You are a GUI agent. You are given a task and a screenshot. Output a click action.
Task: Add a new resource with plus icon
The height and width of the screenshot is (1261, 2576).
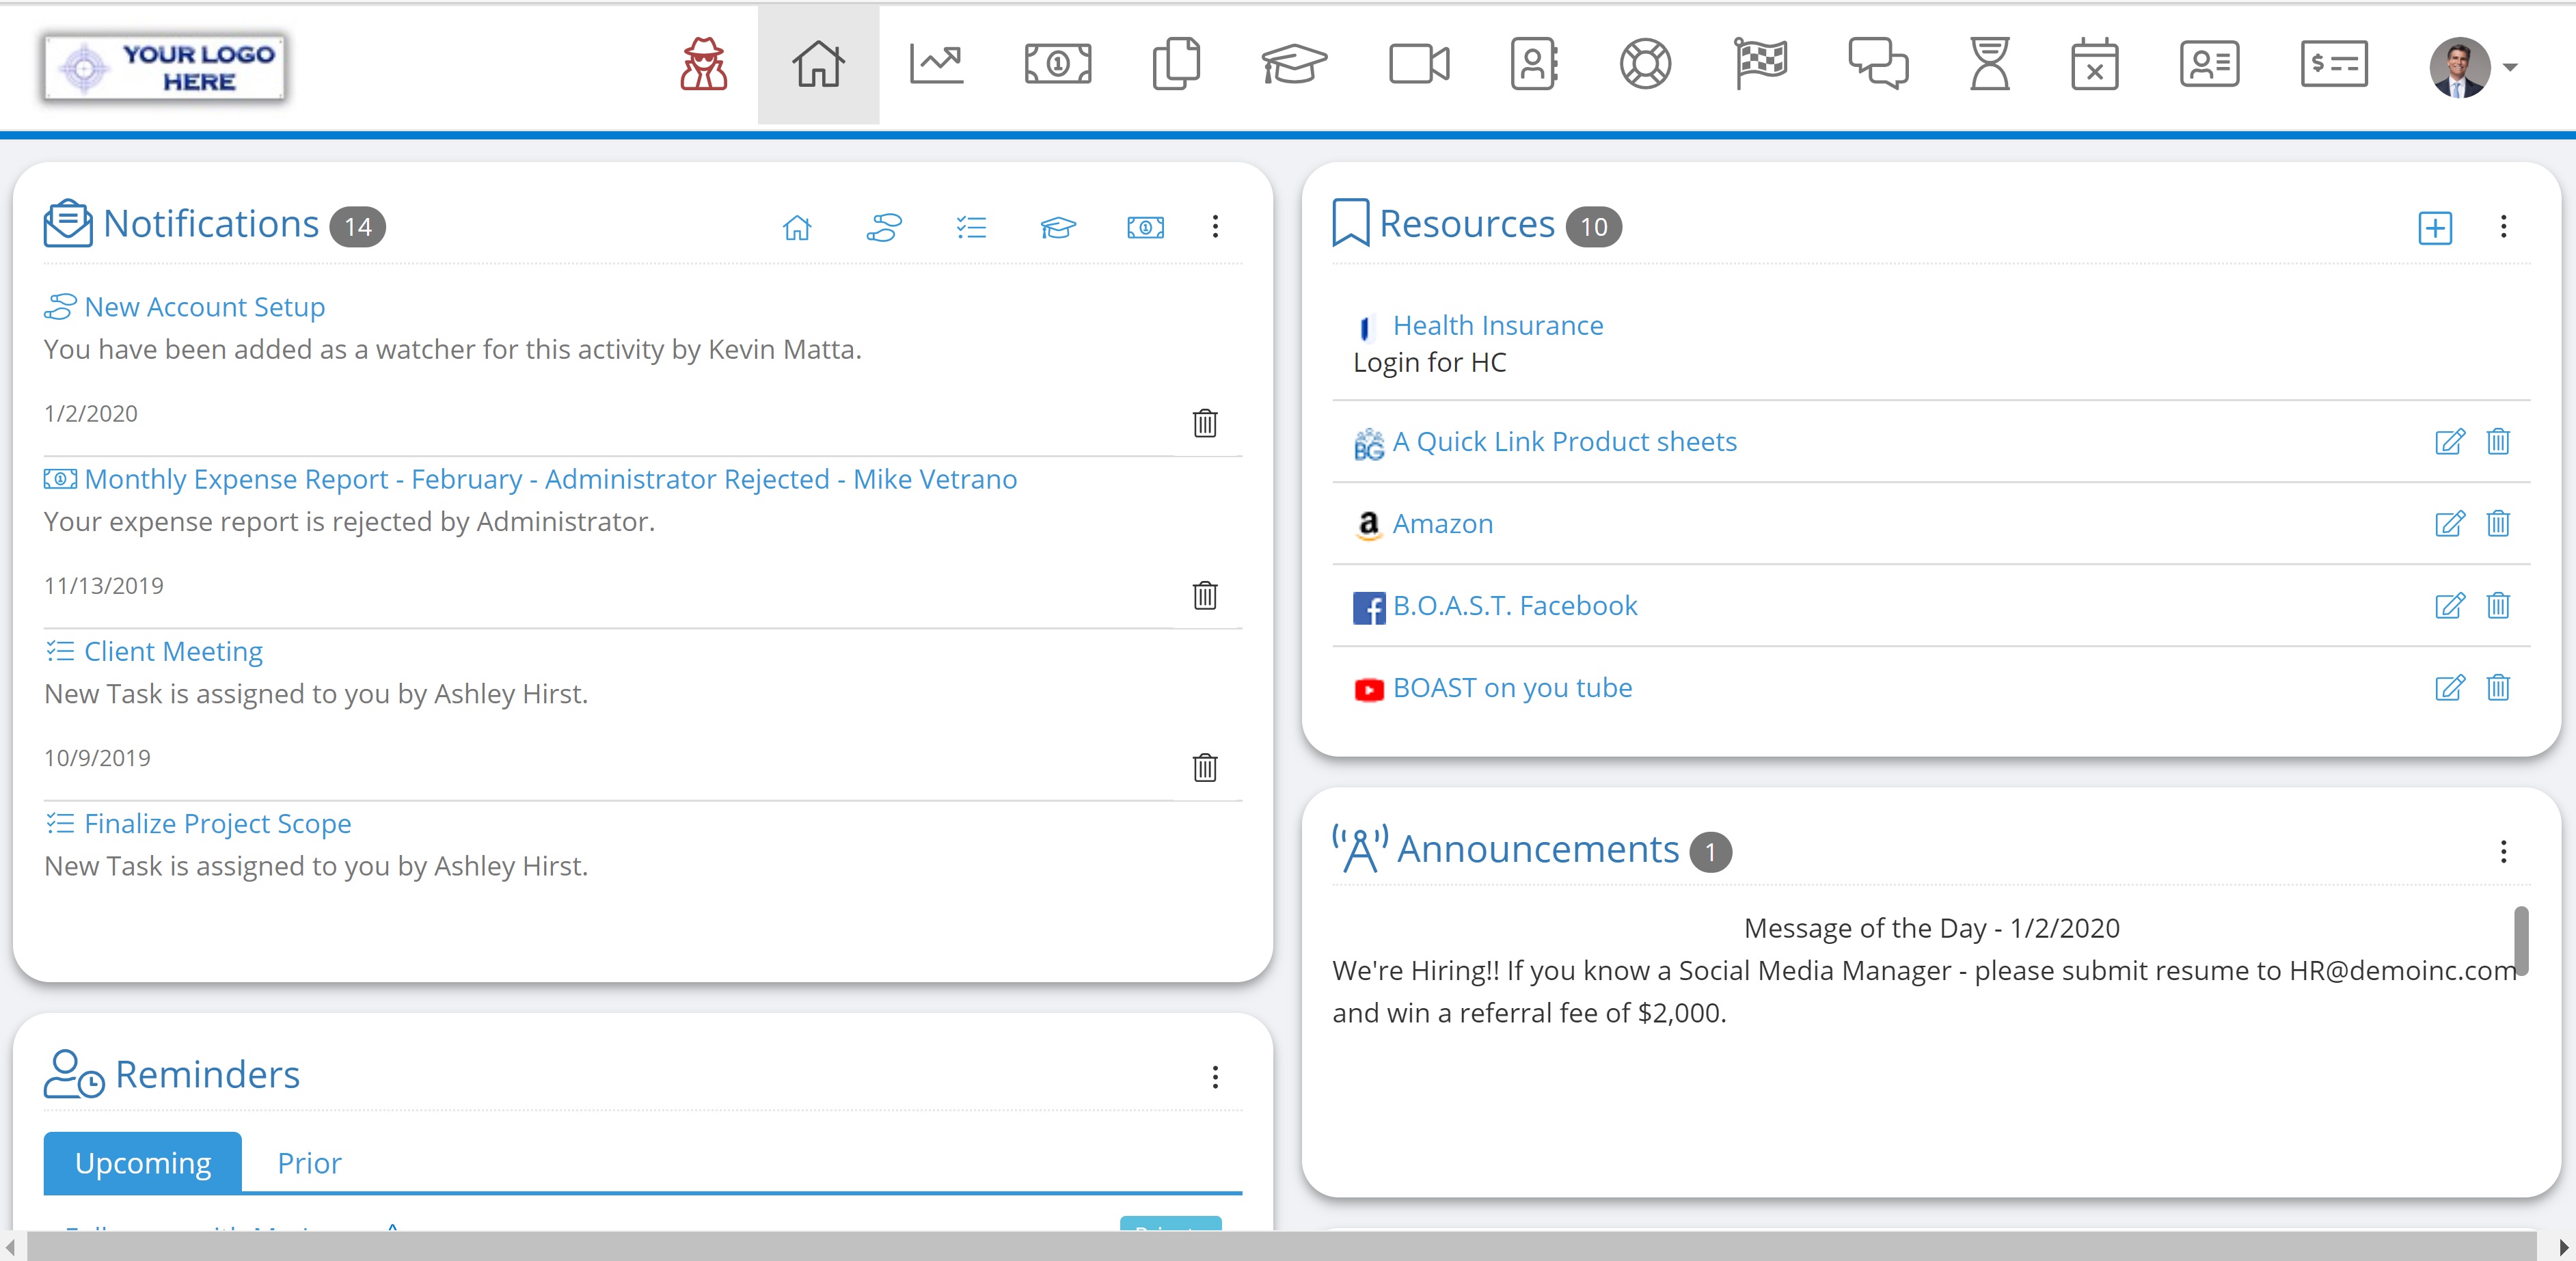click(2435, 228)
